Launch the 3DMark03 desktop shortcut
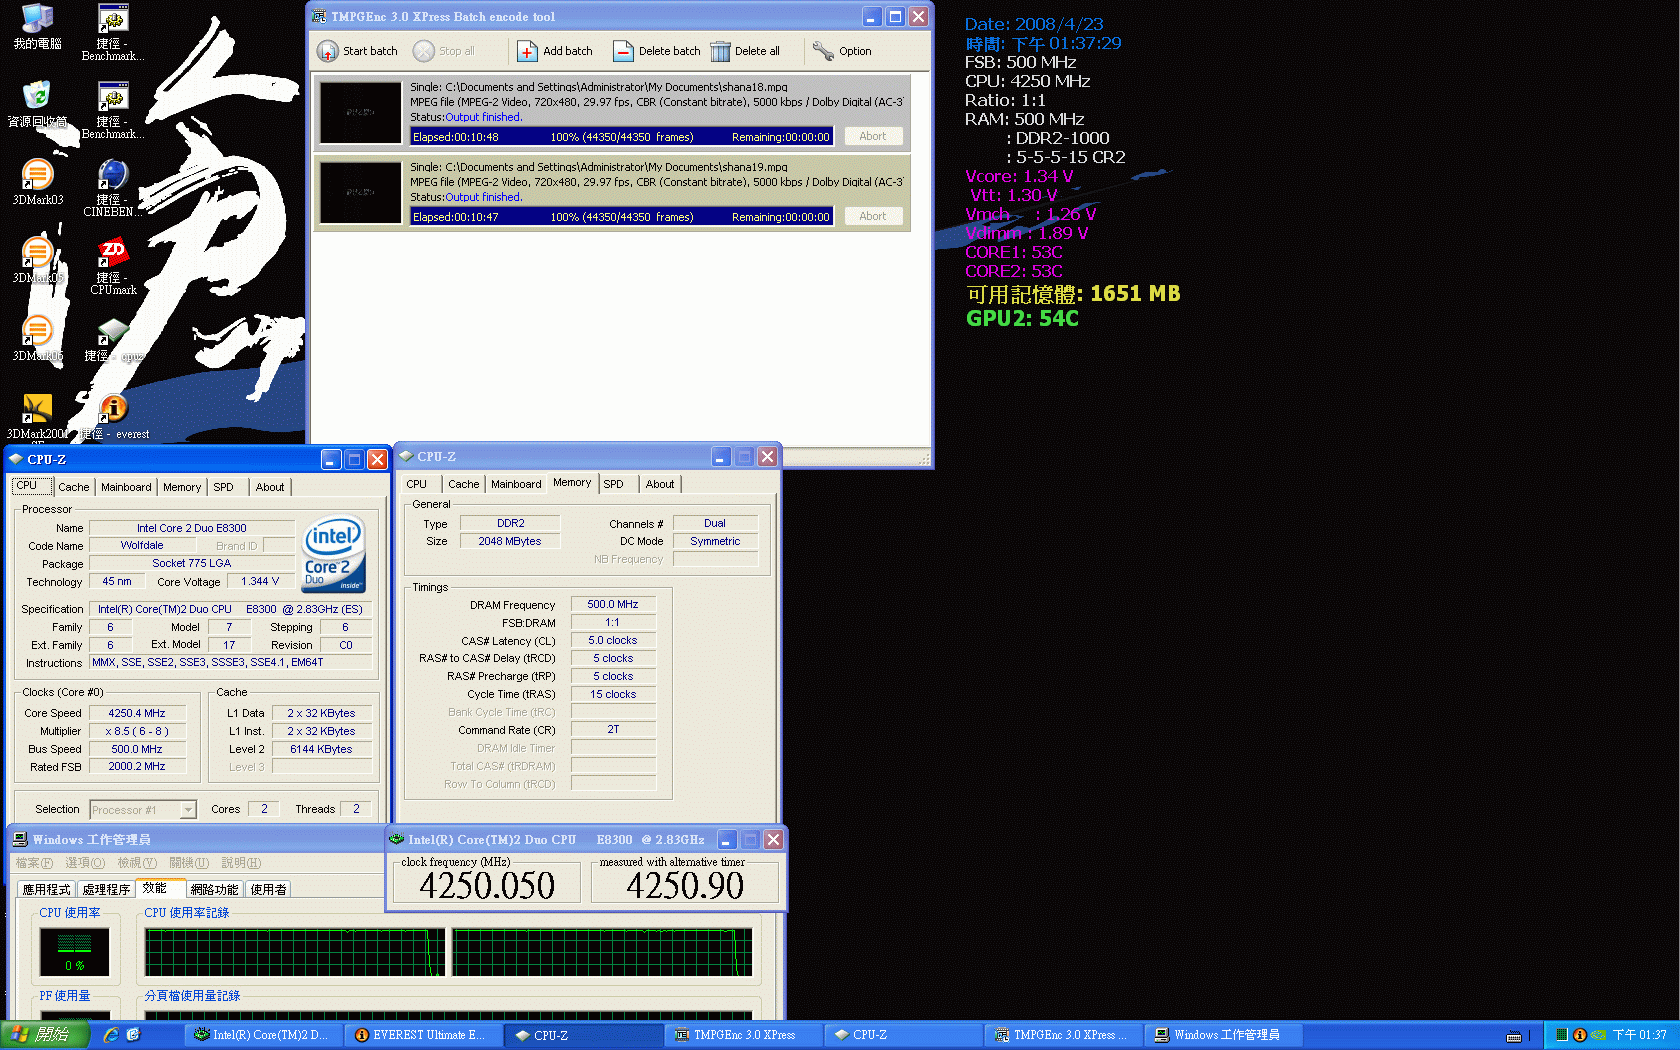 pyautogui.click(x=38, y=182)
